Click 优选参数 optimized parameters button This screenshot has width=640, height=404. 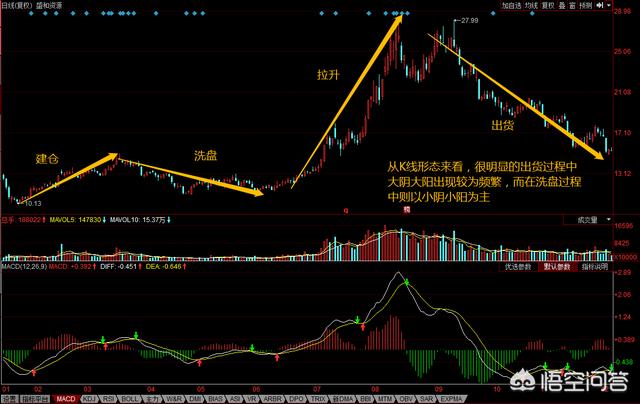click(x=518, y=267)
